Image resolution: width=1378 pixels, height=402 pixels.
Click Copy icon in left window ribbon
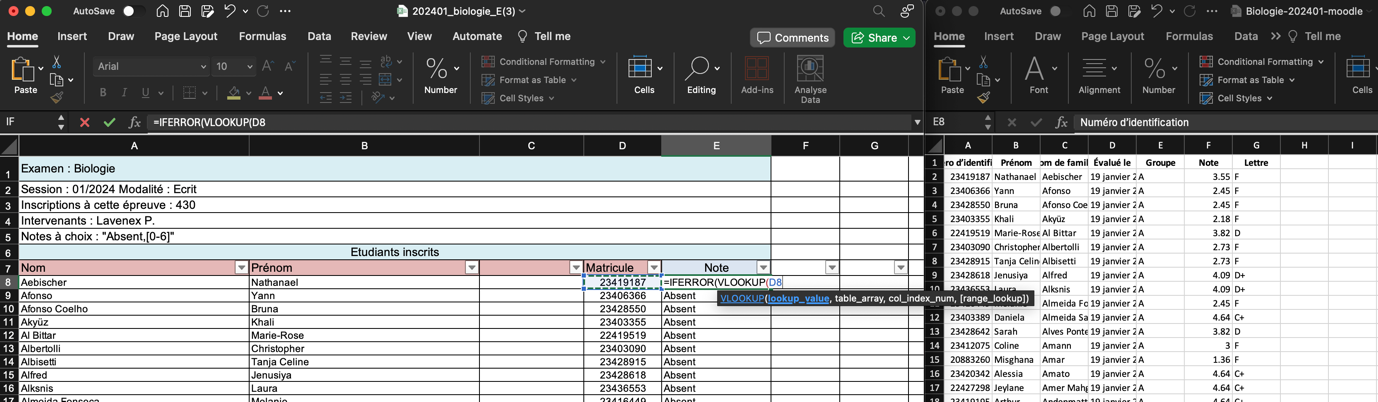57,80
